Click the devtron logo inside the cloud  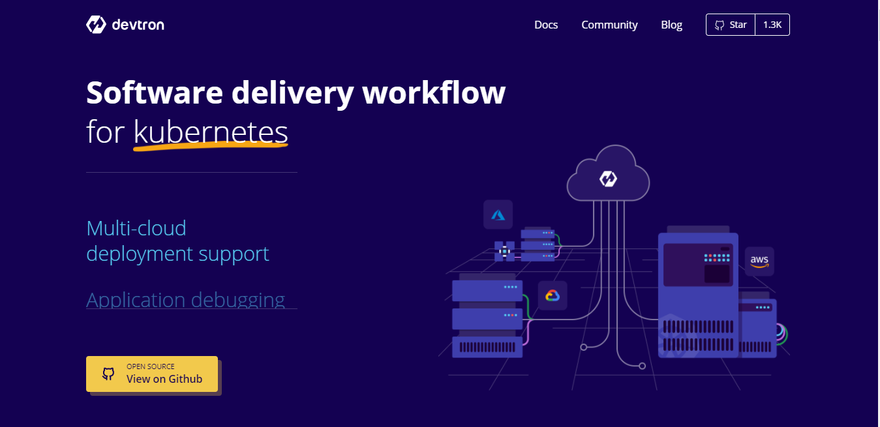[x=608, y=179]
